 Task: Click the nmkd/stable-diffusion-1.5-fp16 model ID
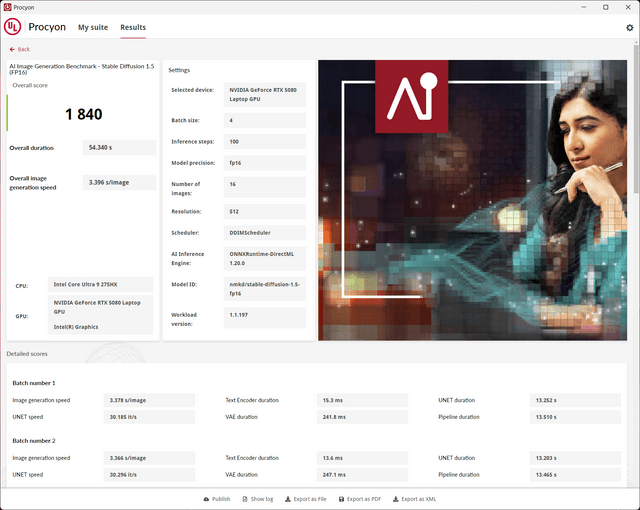click(264, 289)
